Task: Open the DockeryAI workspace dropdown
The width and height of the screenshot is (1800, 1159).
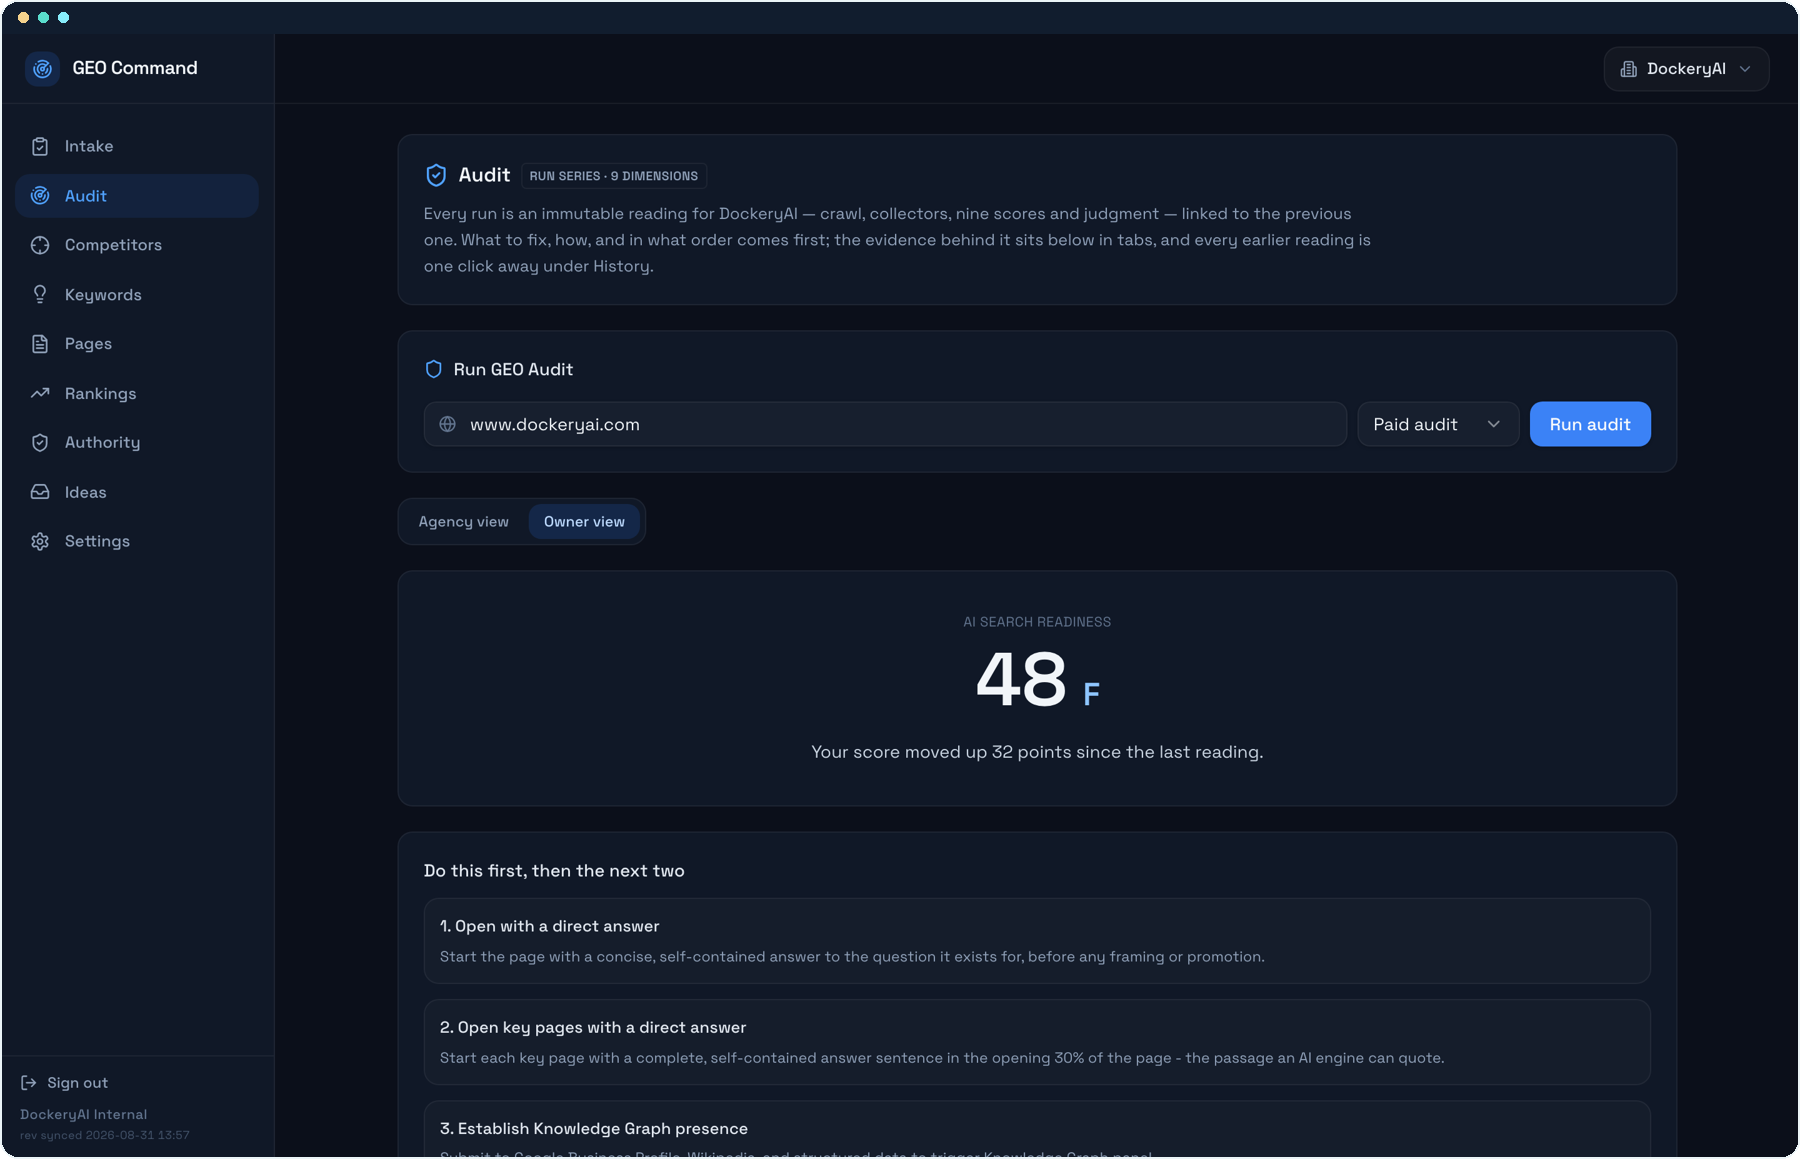Action: (1686, 69)
